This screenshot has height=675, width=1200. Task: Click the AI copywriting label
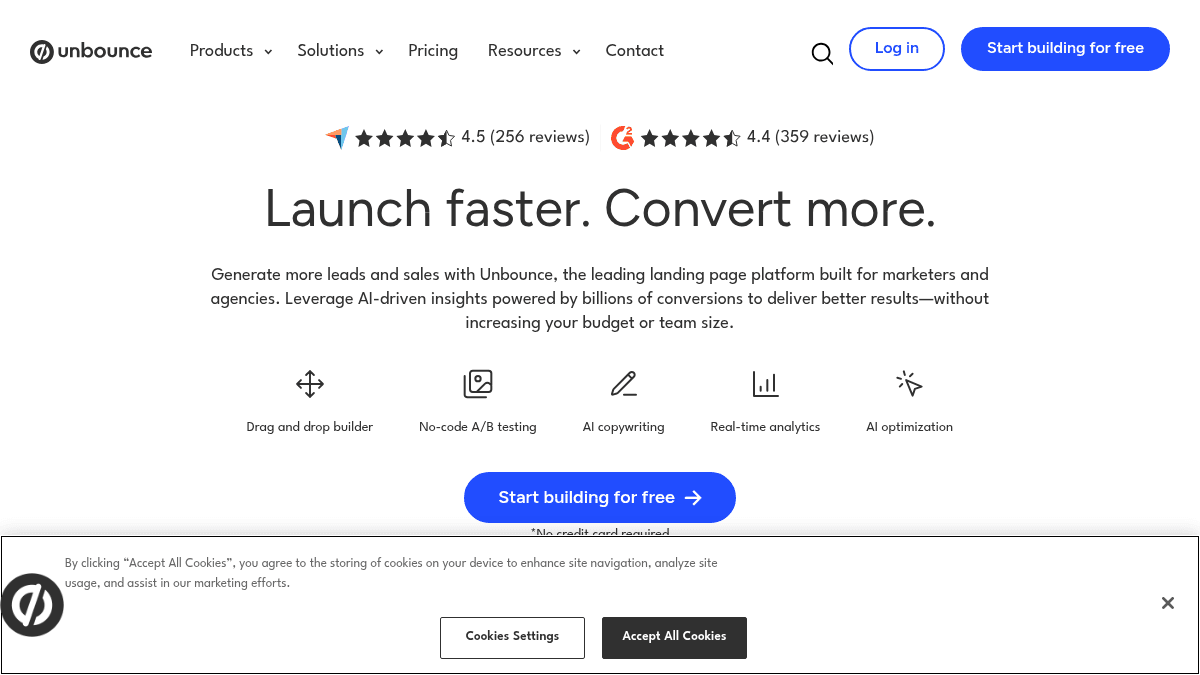624,427
